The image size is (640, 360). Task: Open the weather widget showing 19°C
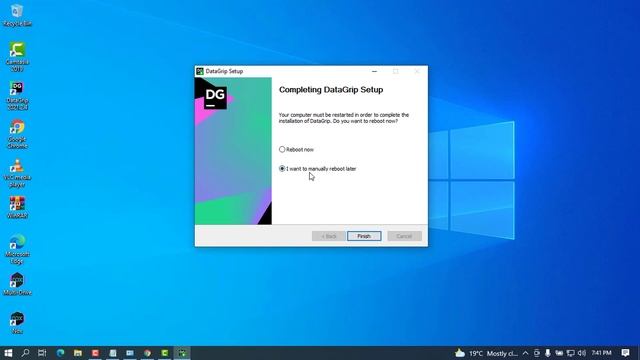[x=486, y=353]
